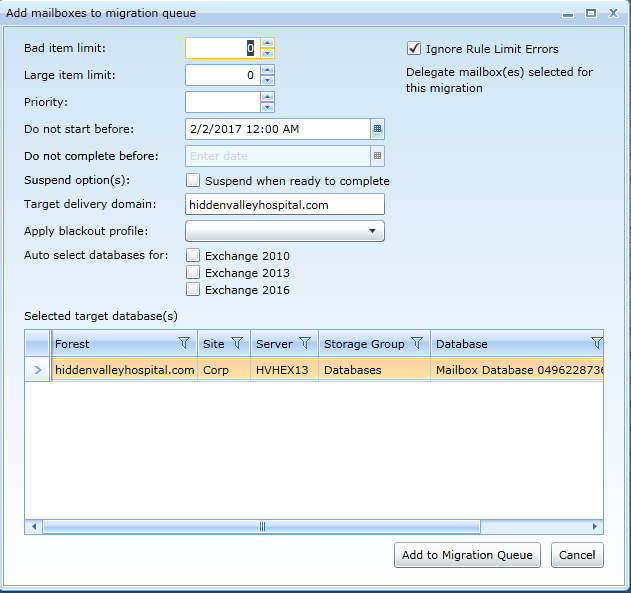
Task: Select the Databases storage group cell
Action: click(x=375, y=370)
